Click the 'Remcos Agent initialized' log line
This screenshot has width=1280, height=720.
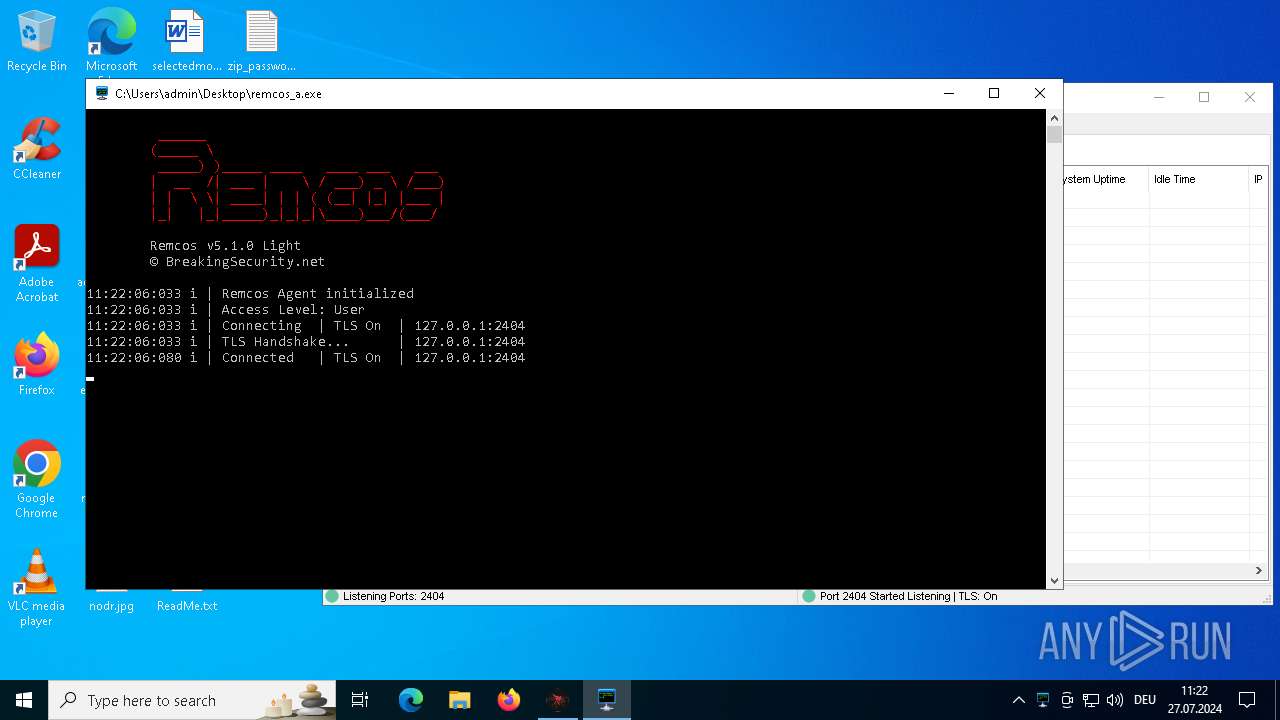coord(250,293)
